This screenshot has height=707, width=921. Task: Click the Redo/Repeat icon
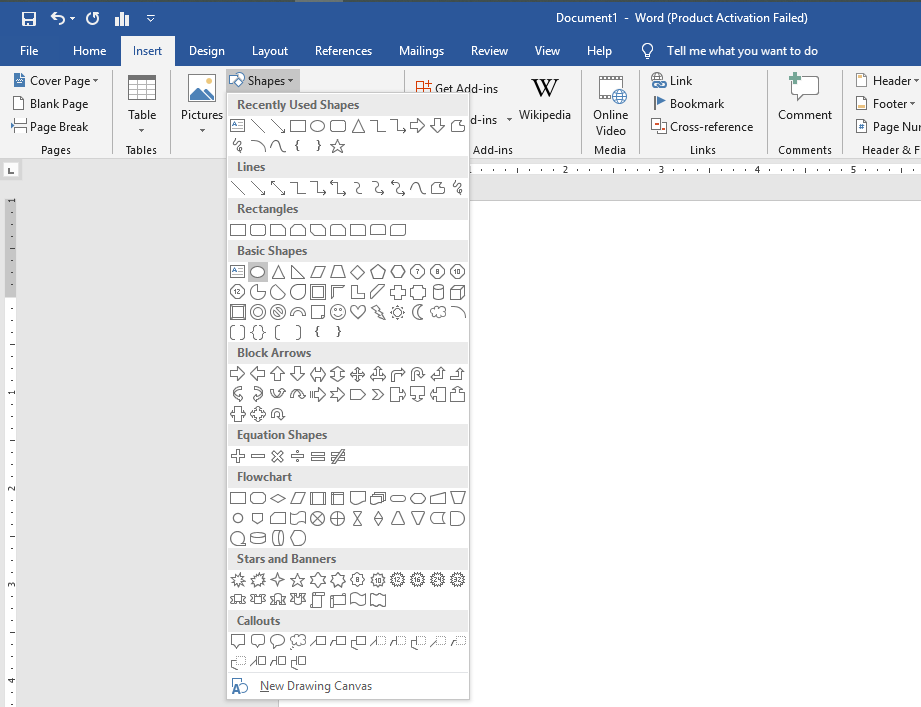(93, 19)
